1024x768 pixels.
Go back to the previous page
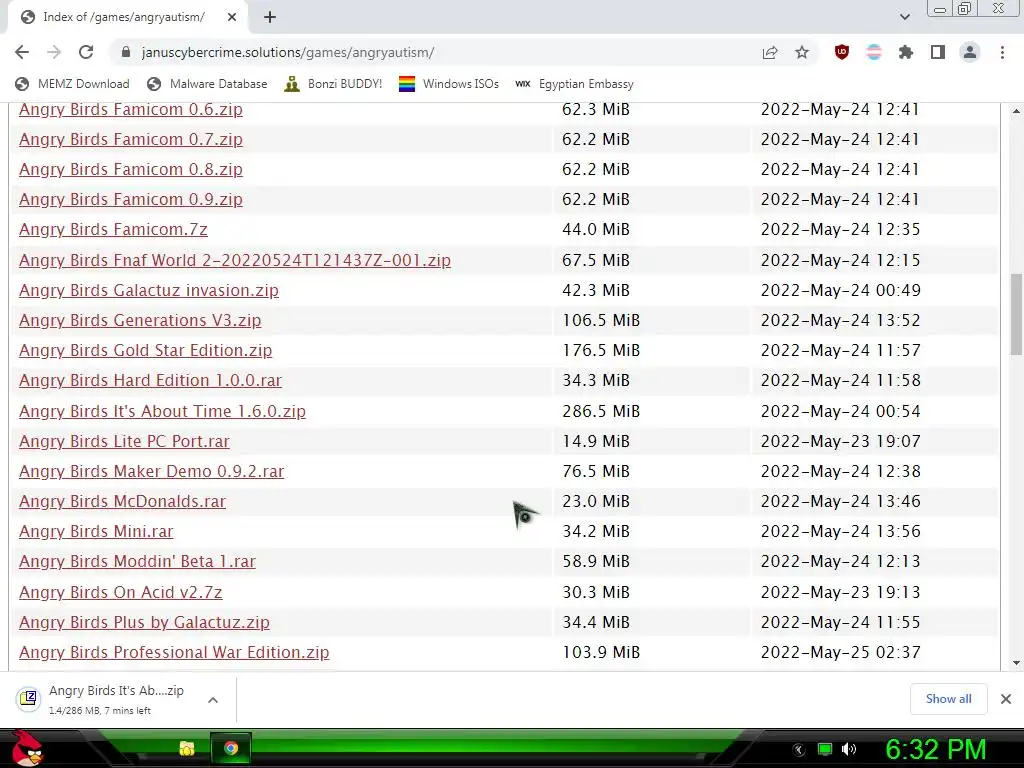pos(22,52)
